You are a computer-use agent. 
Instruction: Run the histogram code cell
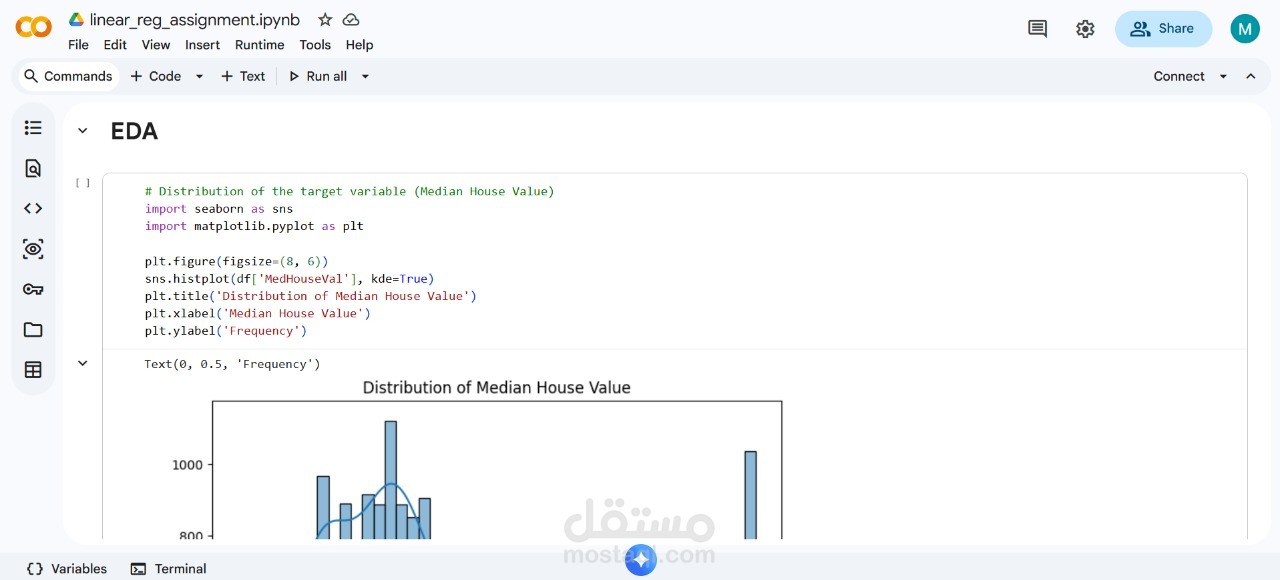click(83, 183)
